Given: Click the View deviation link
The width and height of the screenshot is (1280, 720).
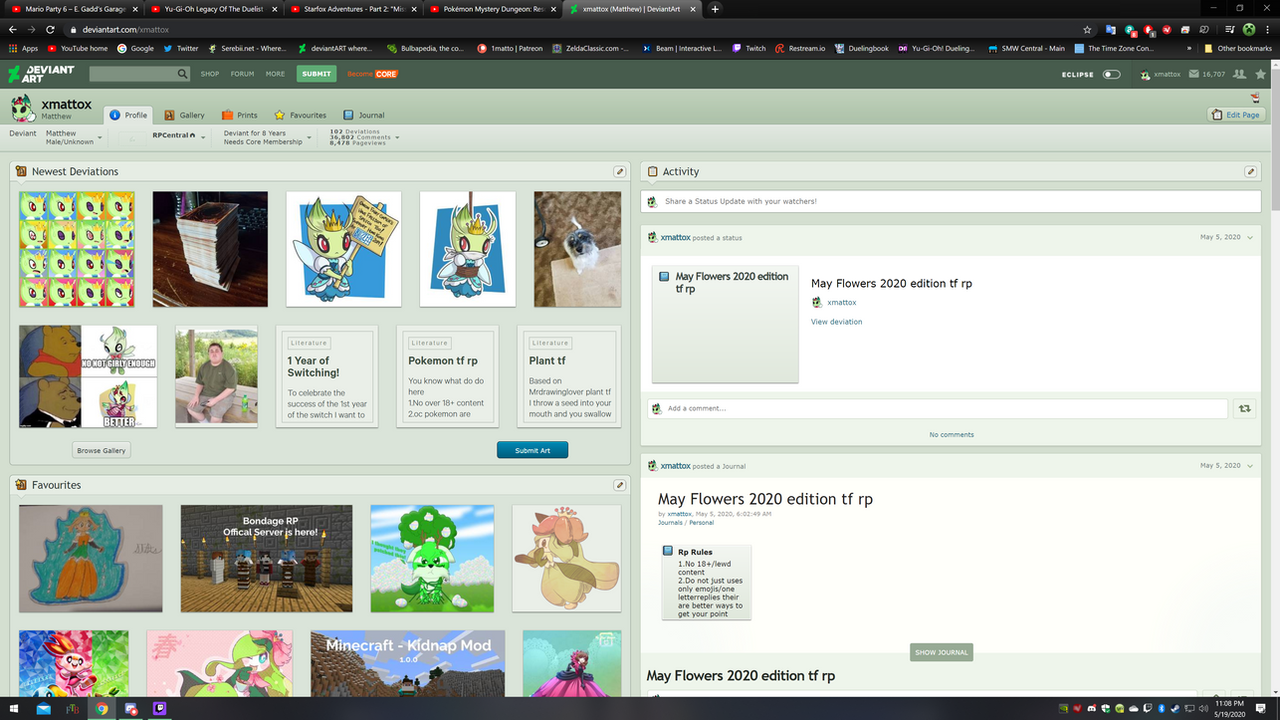Looking at the screenshot, I should pos(836,322).
